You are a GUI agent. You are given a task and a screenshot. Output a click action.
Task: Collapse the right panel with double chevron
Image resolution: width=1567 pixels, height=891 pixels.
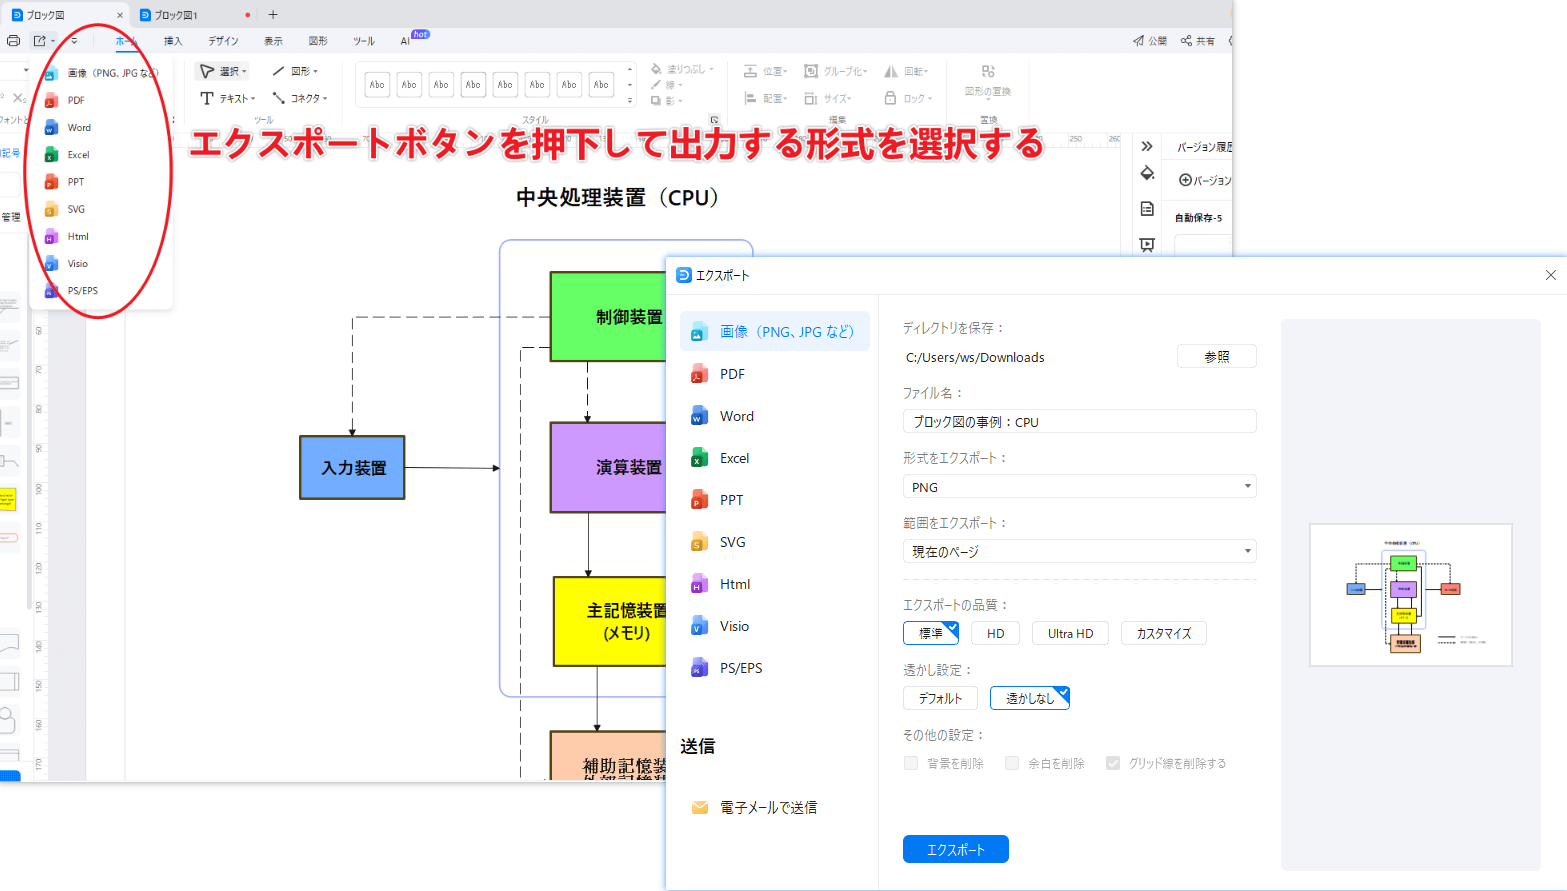point(1147,146)
